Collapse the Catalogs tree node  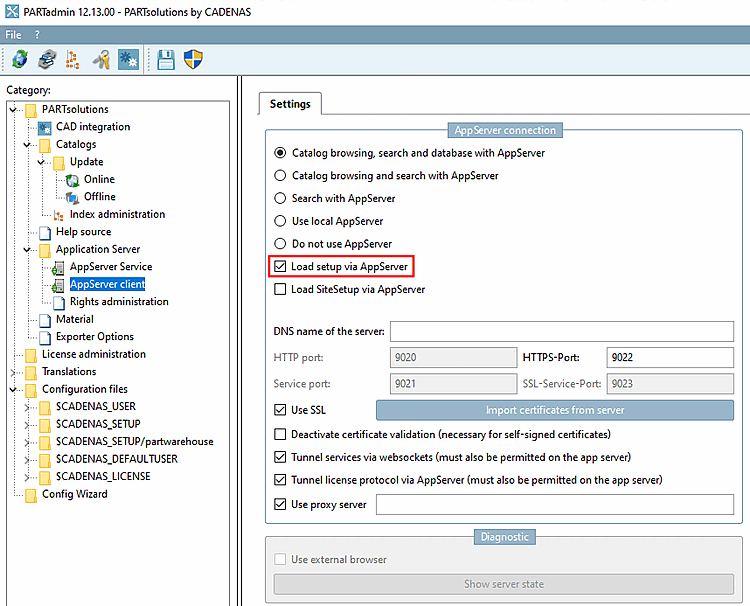(27, 144)
